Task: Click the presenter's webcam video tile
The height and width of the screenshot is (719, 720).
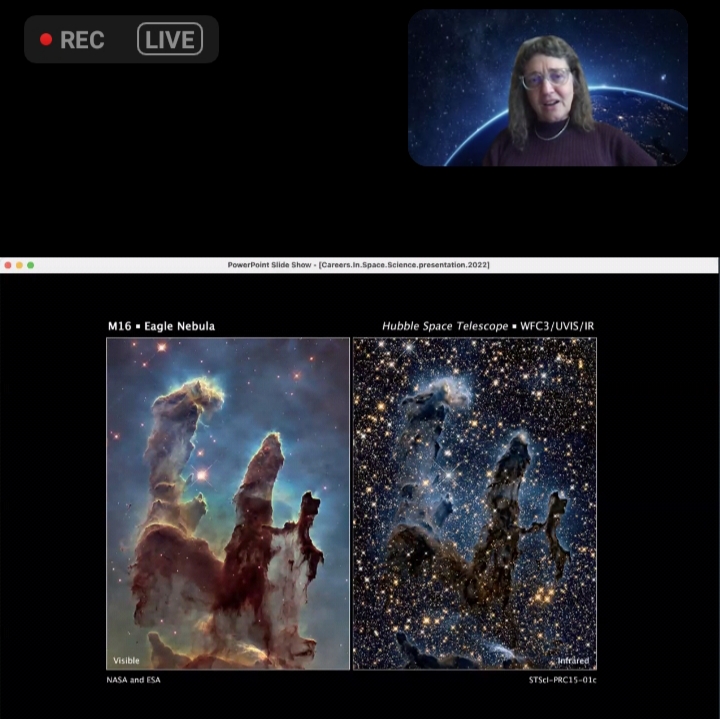Action: 548,88
